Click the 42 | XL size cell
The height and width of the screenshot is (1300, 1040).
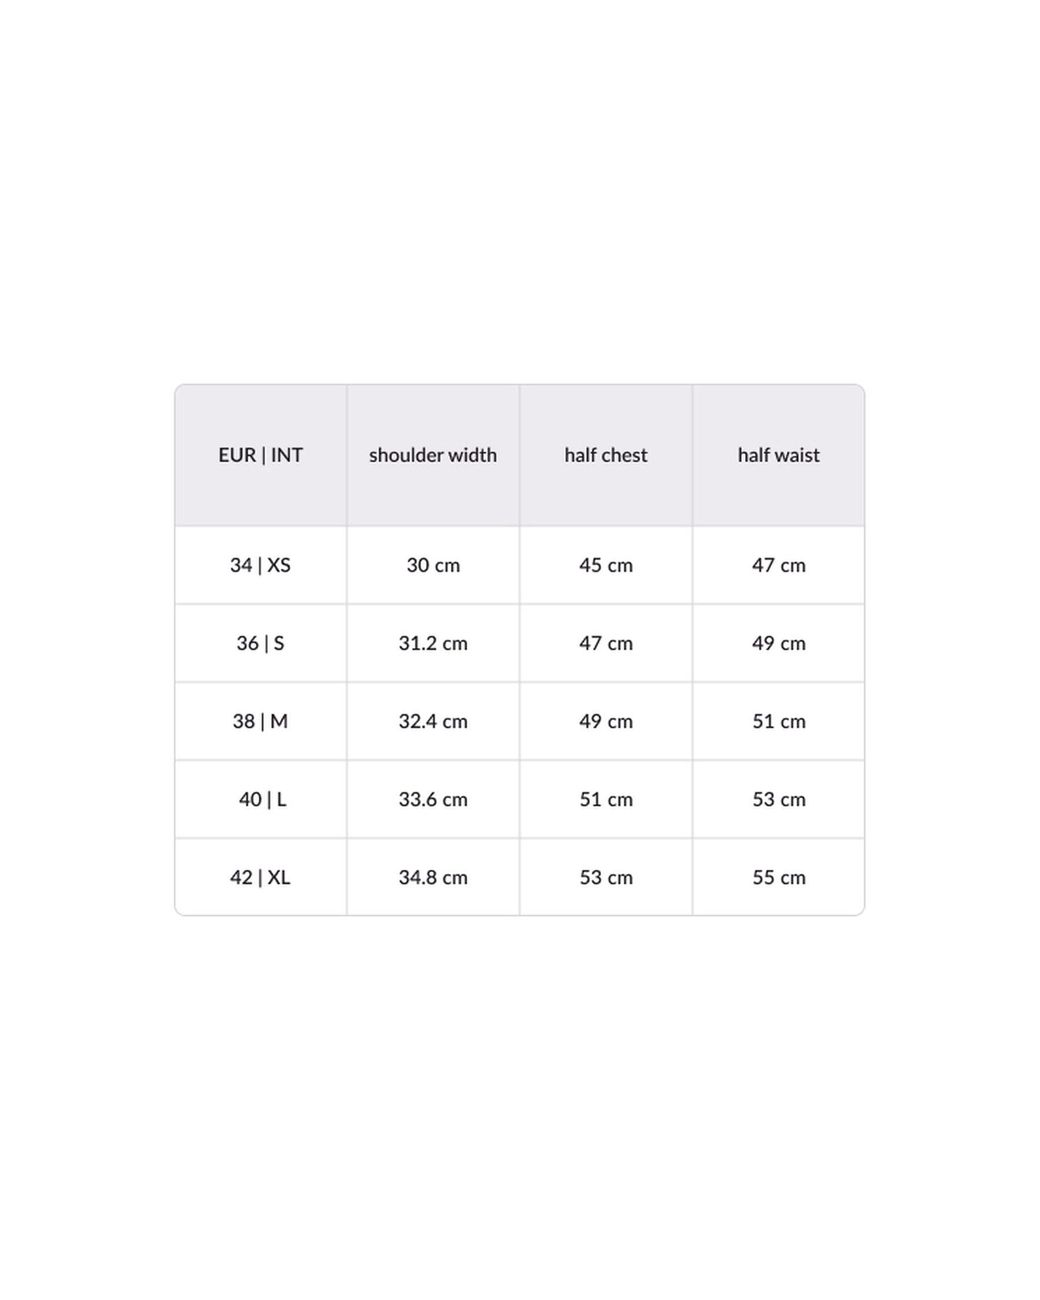tap(260, 877)
